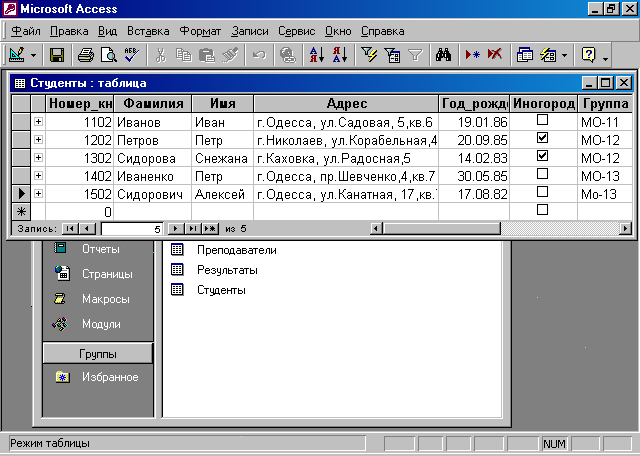Open the Файл menu

pos(26,31)
